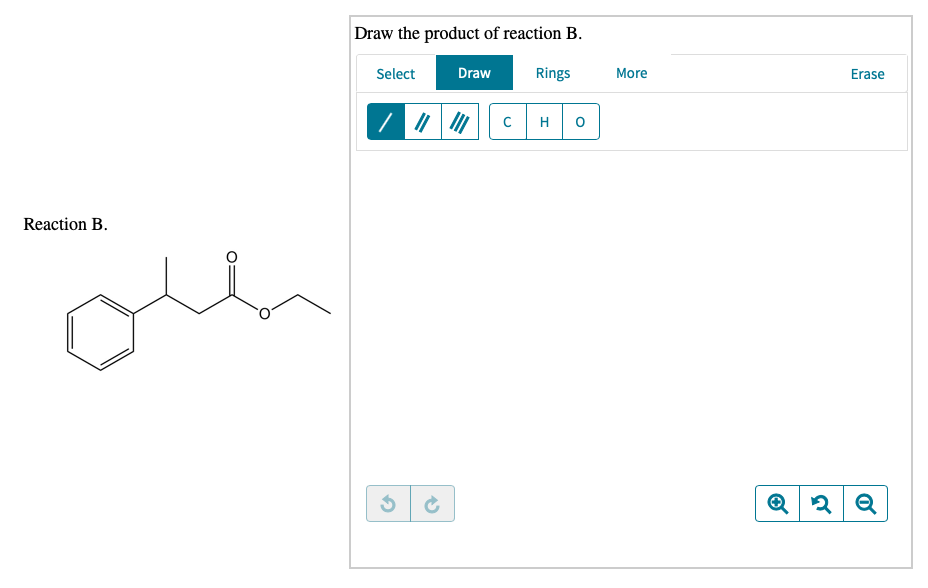The image size is (928, 588).
Task: Reset the canvas zoom view
Action: [821, 503]
